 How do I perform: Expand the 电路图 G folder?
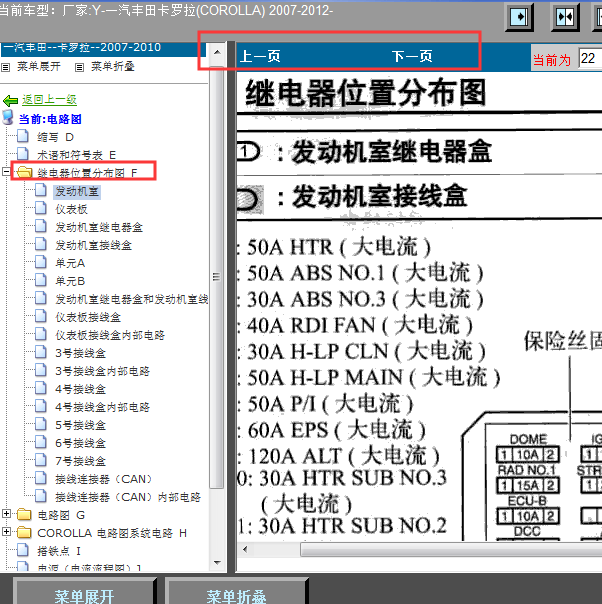point(6,513)
